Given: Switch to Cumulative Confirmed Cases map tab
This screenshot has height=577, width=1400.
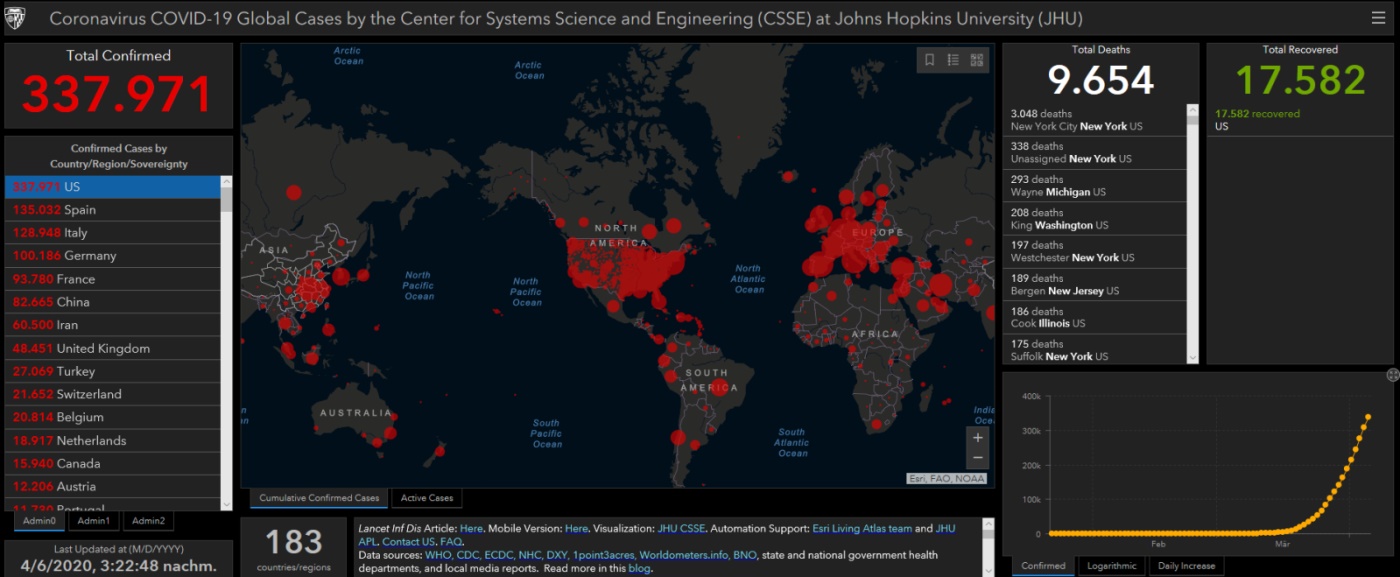Looking at the screenshot, I should [319, 498].
